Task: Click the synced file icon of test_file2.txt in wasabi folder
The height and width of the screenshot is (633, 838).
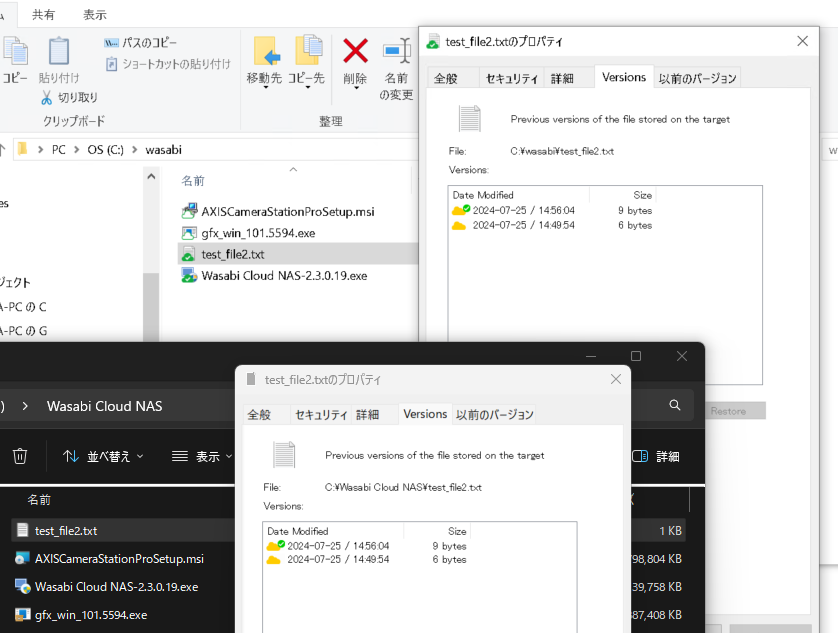Action: 189,254
